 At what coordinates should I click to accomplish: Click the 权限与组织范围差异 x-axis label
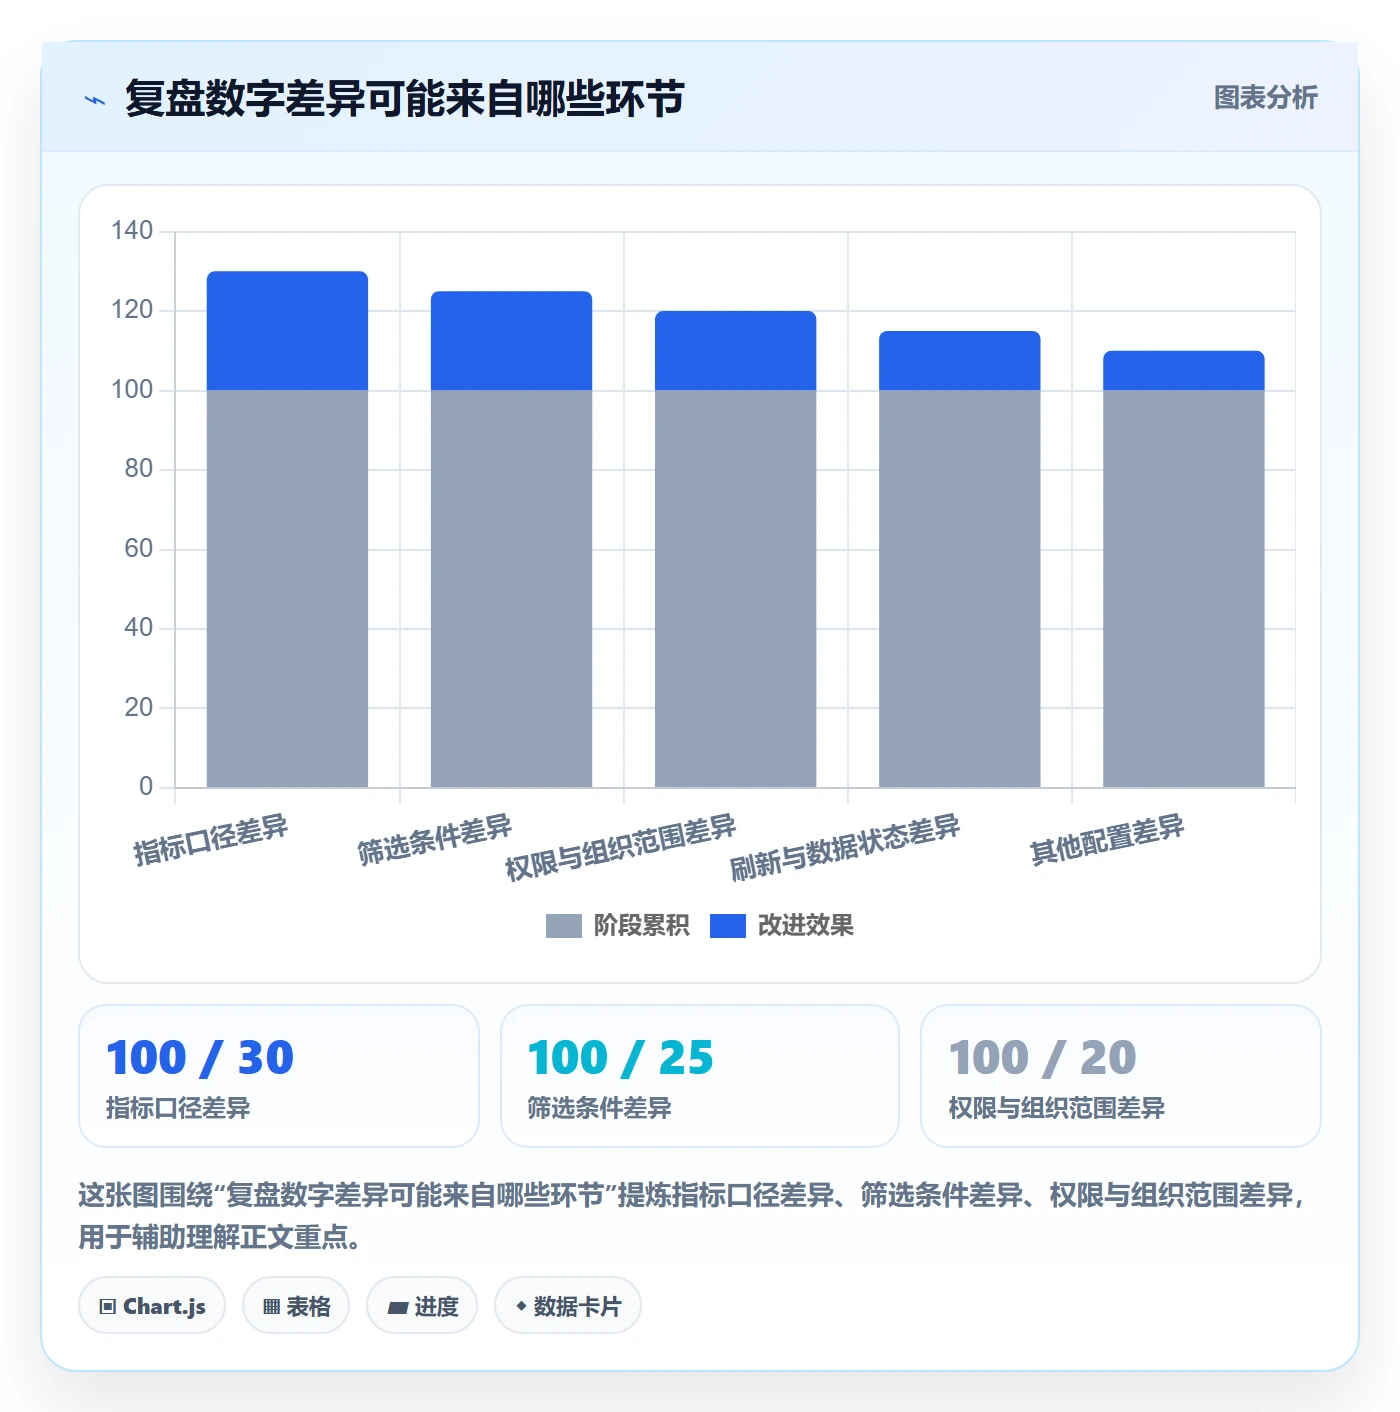point(621,847)
